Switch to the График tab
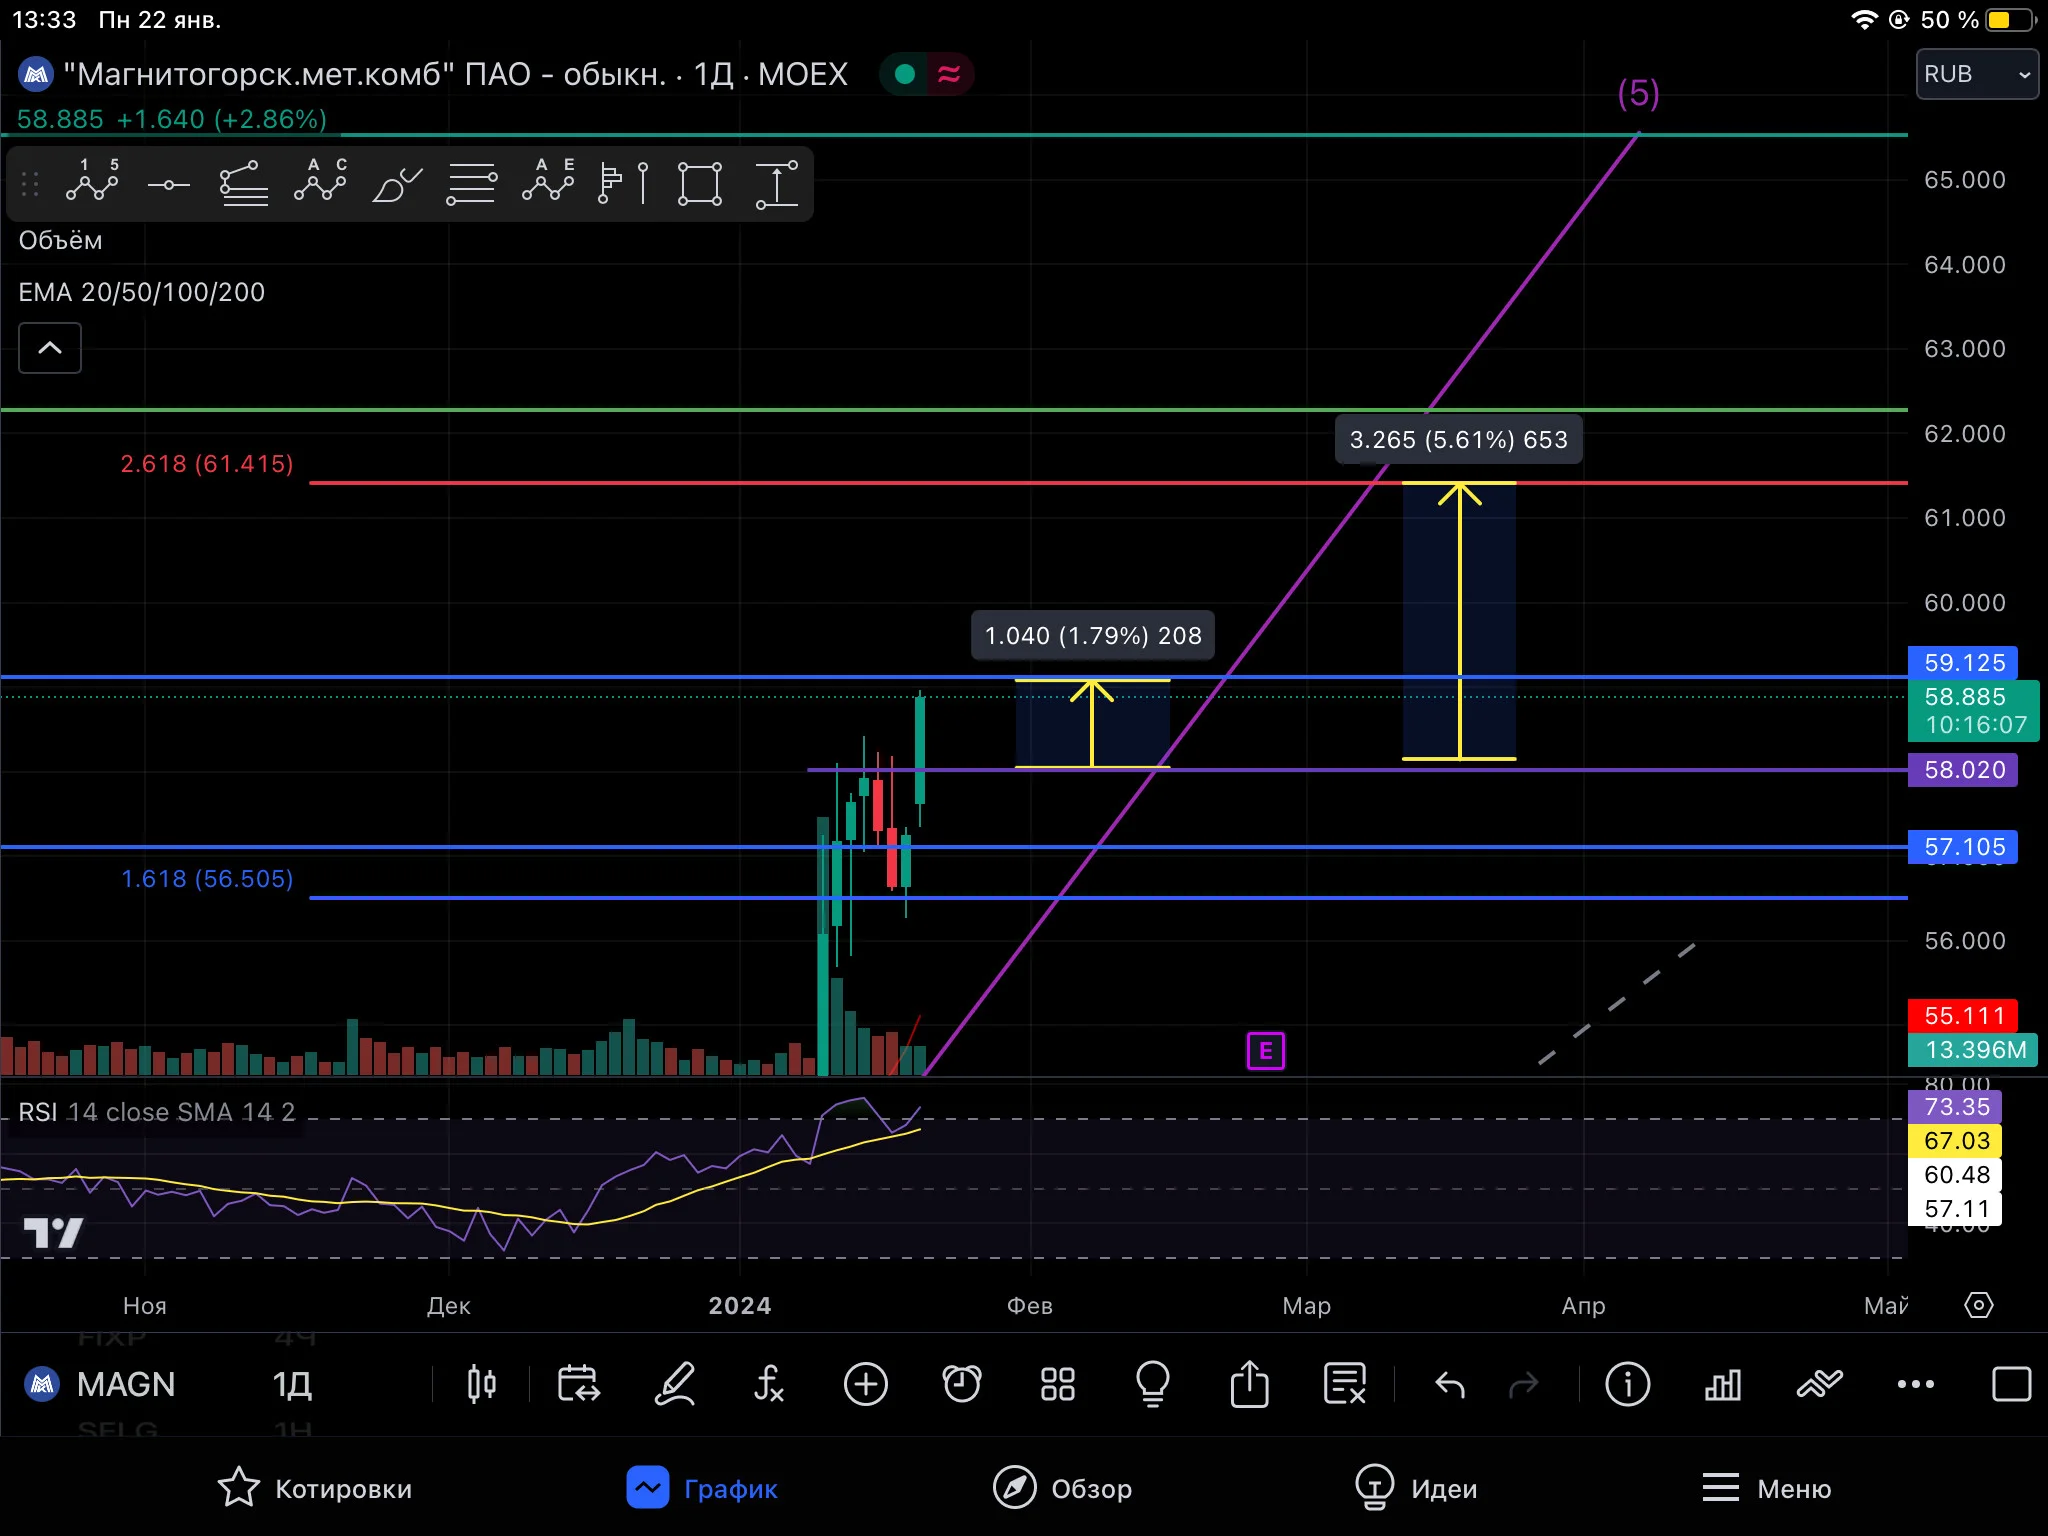Image resolution: width=2048 pixels, height=1536 pixels. coord(702,1488)
